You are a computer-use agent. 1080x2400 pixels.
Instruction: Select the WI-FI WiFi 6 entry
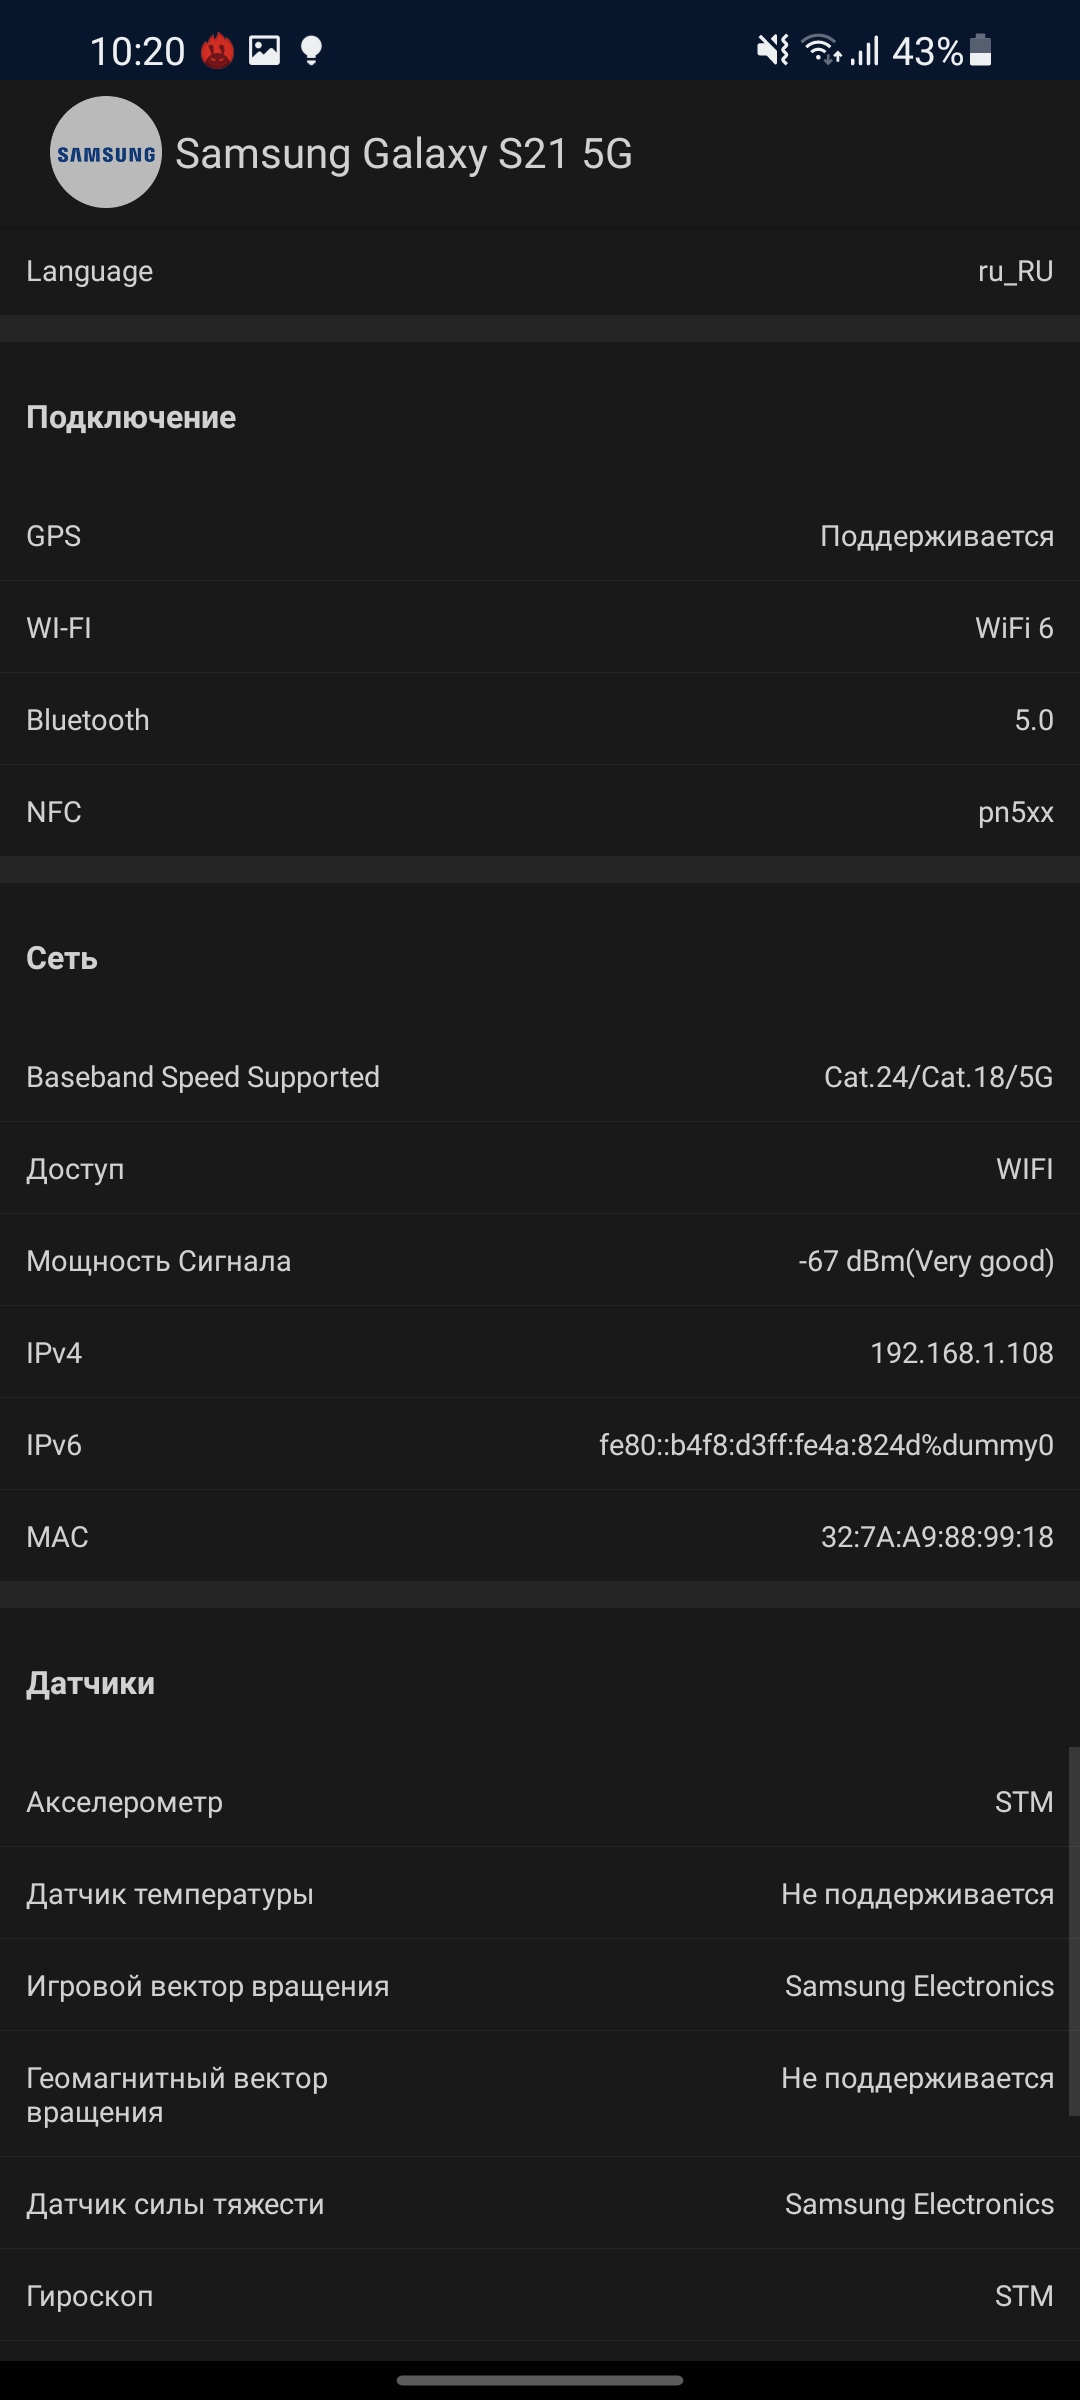[540, 628]
